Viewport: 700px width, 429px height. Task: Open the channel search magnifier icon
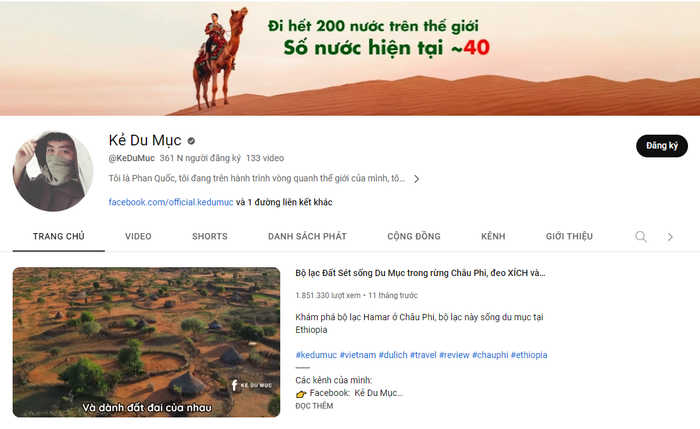pyautogui.click(x=641, y=237)
